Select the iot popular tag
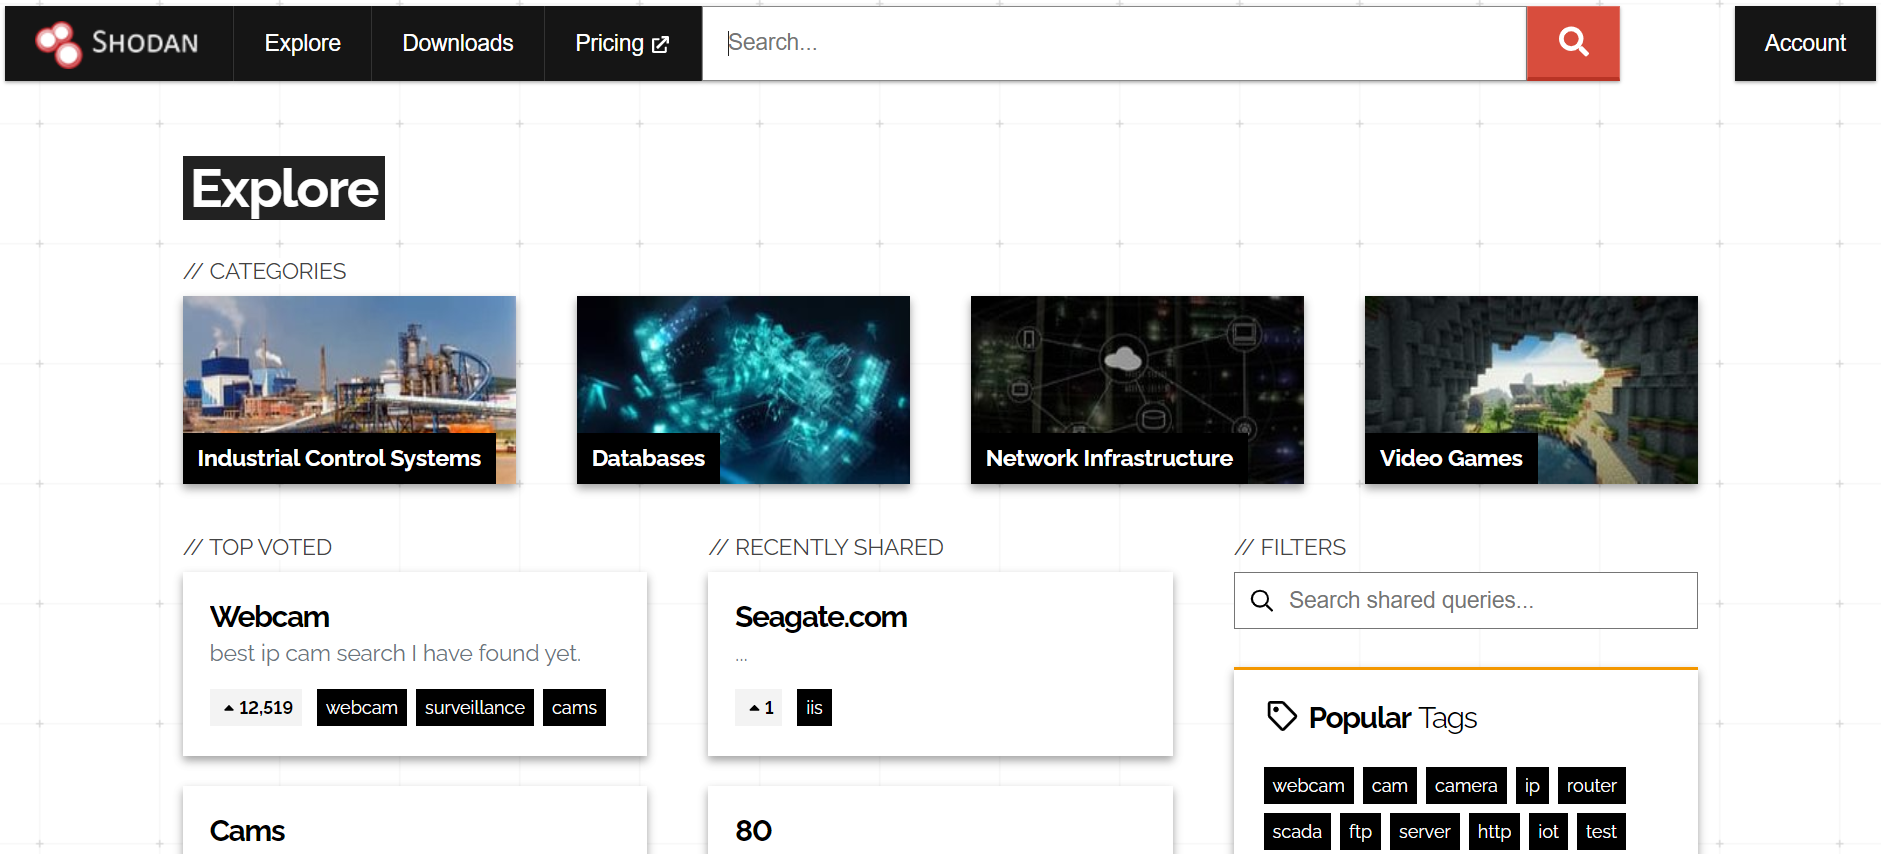Screen dimensions: 1881x854 [1548, 832]
